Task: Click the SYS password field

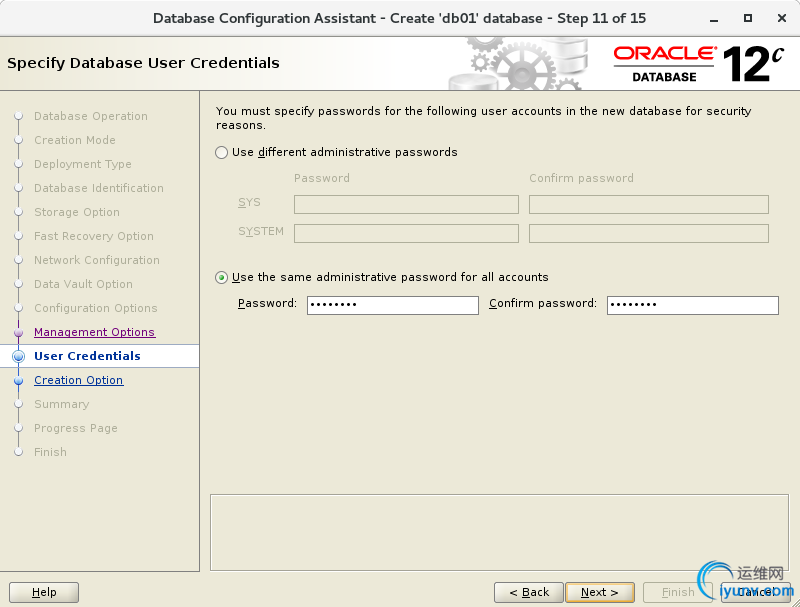Action: tap(406, 205)
